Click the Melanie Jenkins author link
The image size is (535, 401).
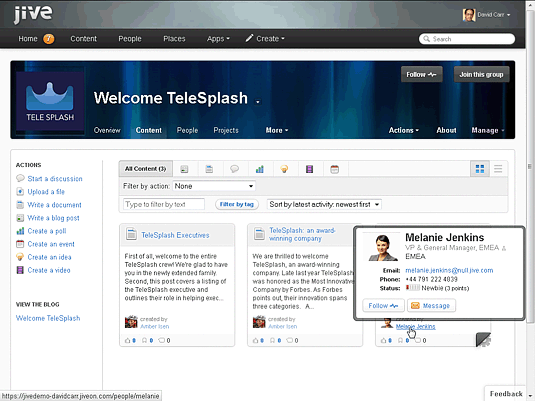416,327
